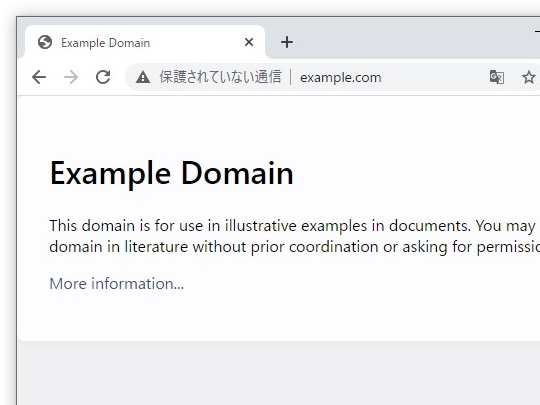Click the word "illustrative" in the paragraph
Viewport: 540px width, 405px height.
pyautogui.click(x=261, y=226)
